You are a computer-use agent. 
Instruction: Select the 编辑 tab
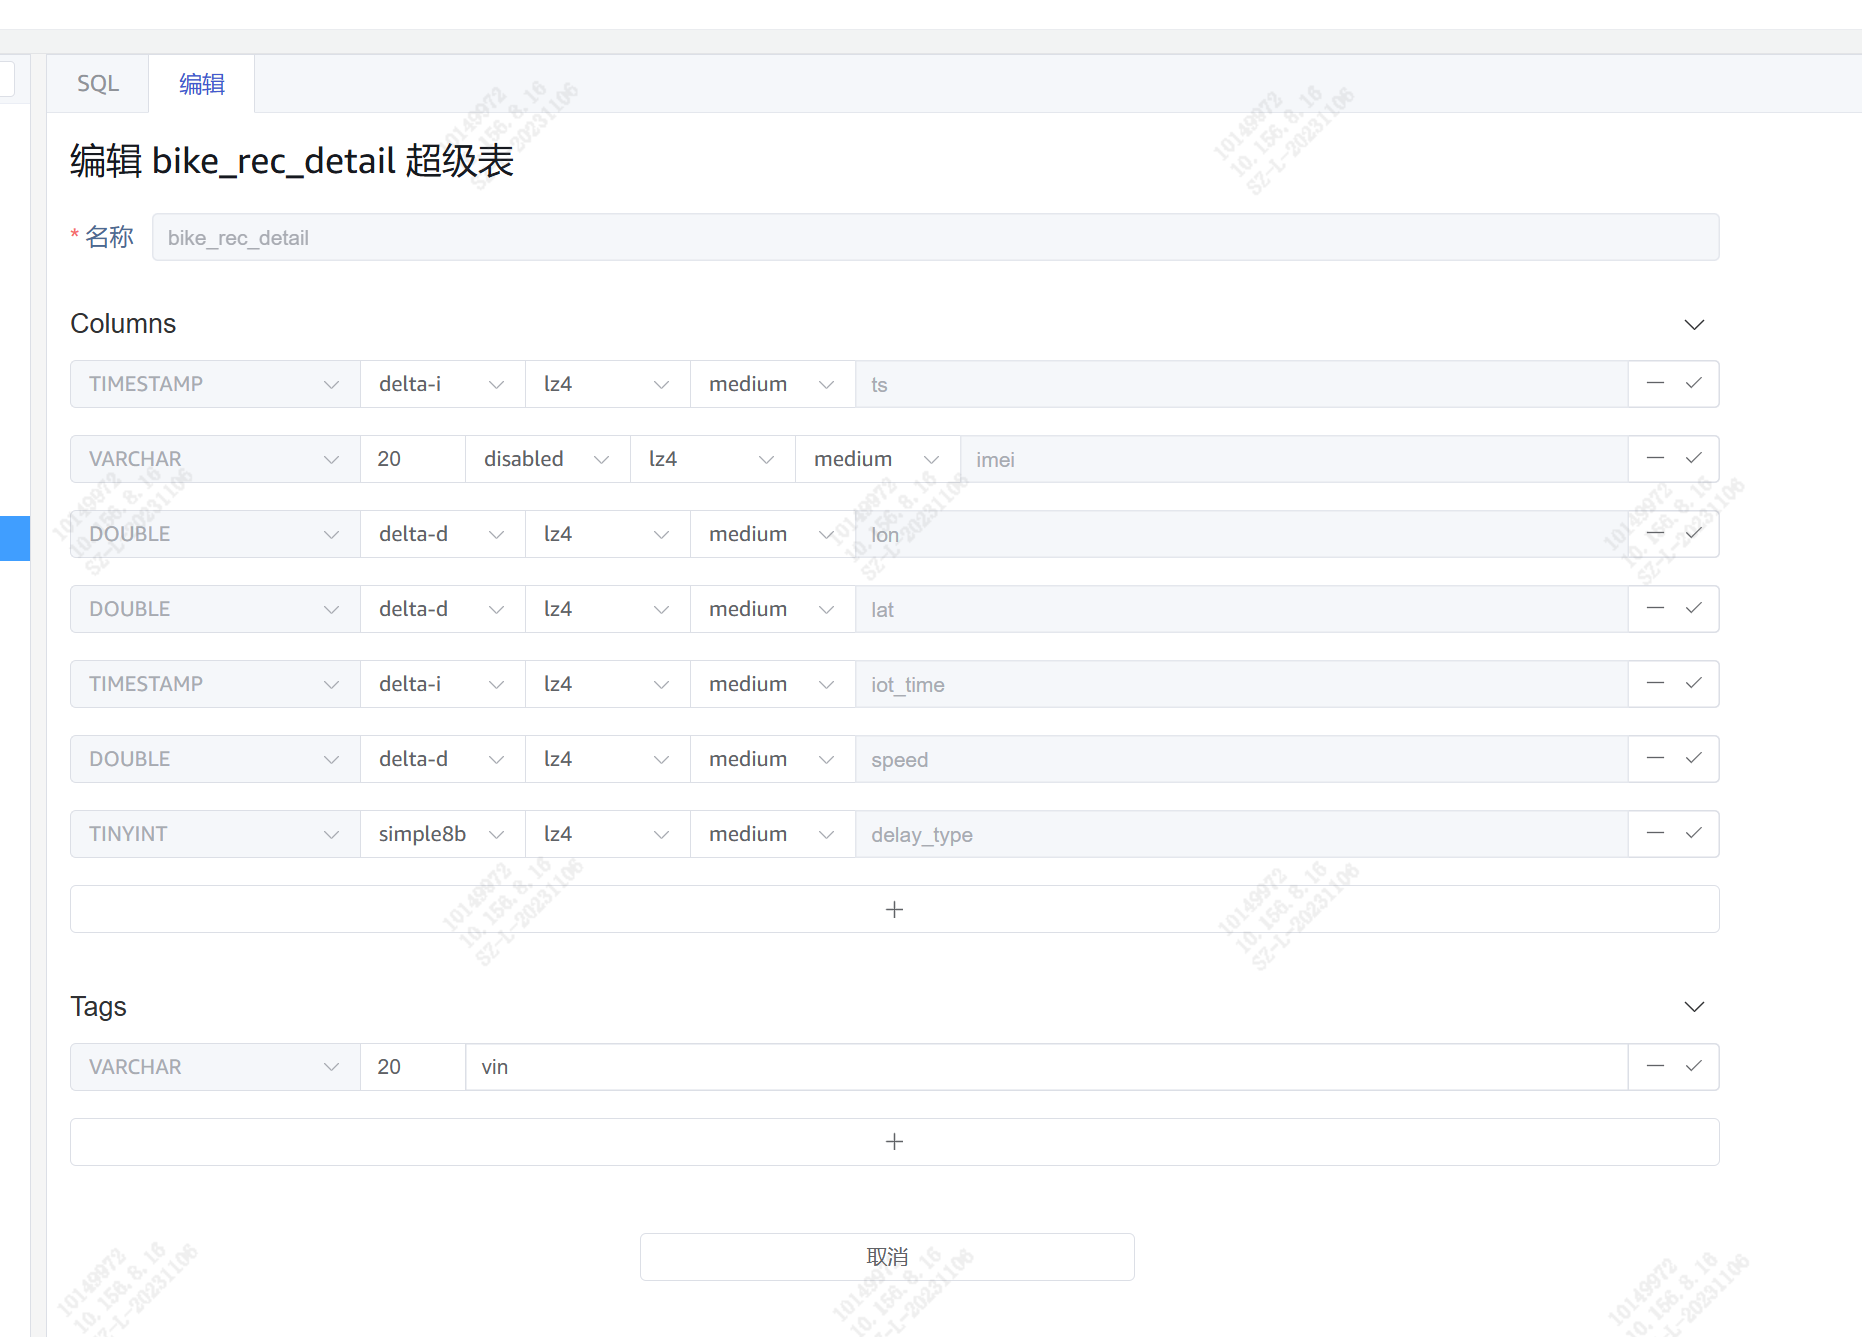[202, 84]
